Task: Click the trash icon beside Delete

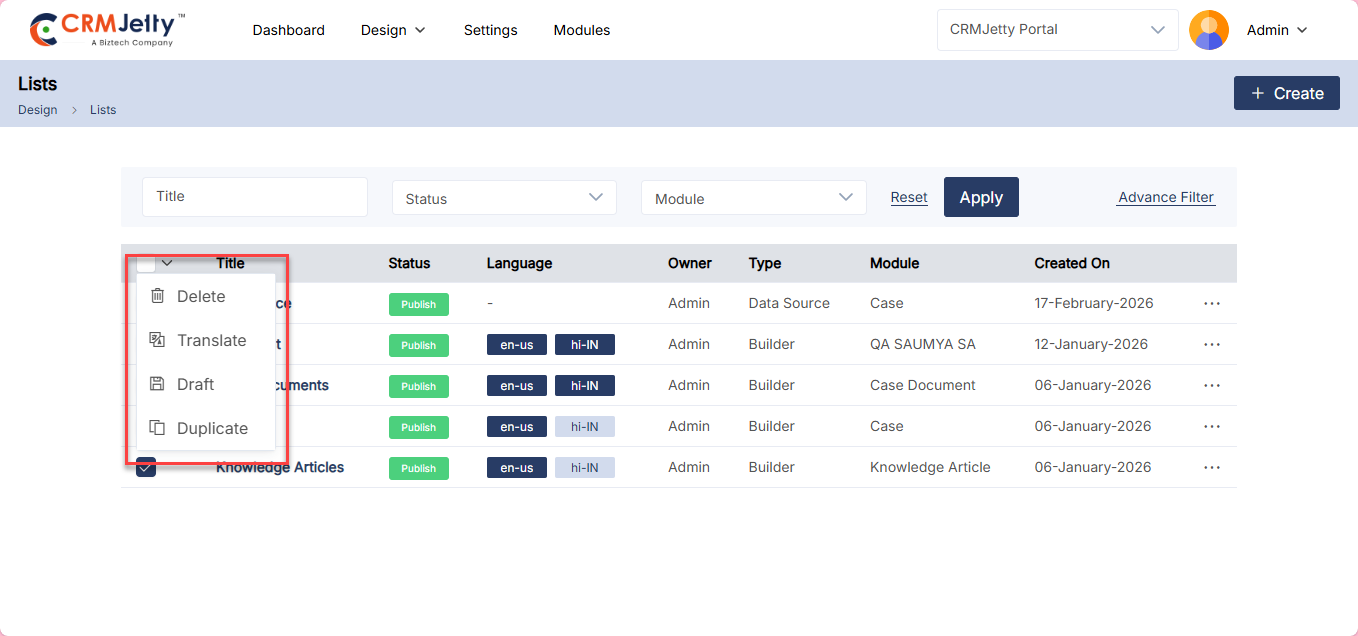Action: (157, 296)
